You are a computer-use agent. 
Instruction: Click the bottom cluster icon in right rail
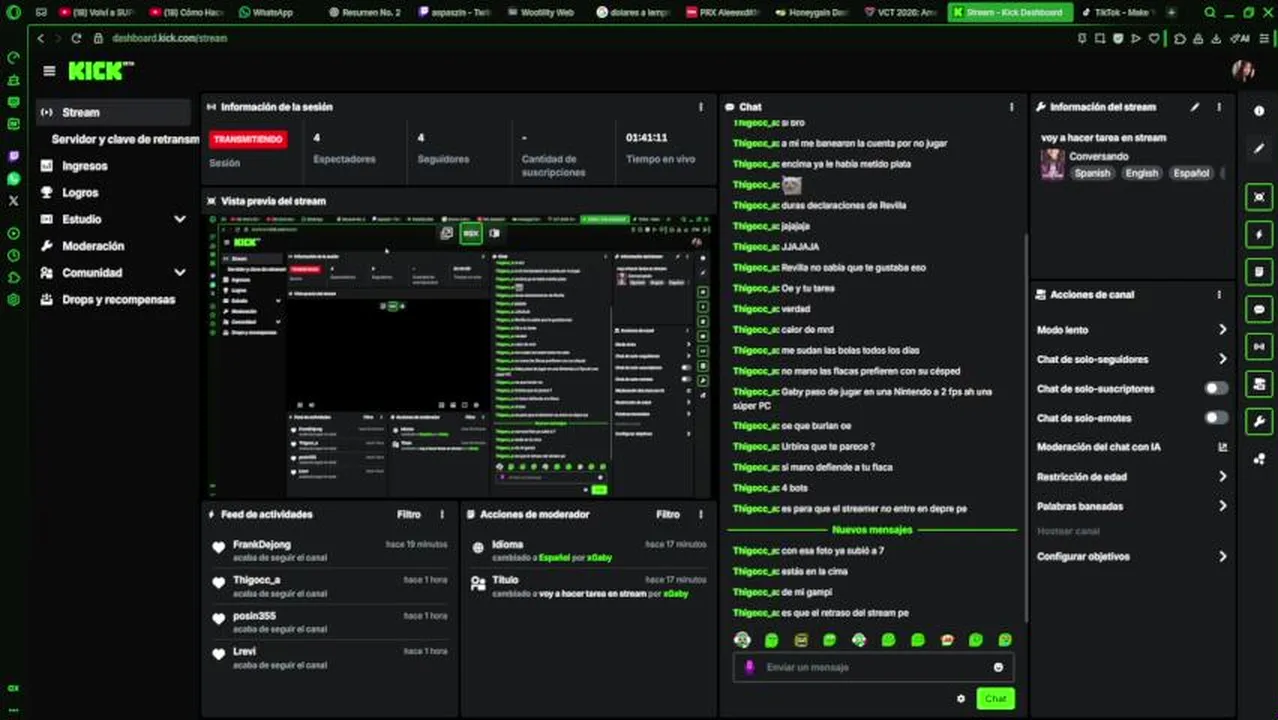(1259, 459)
